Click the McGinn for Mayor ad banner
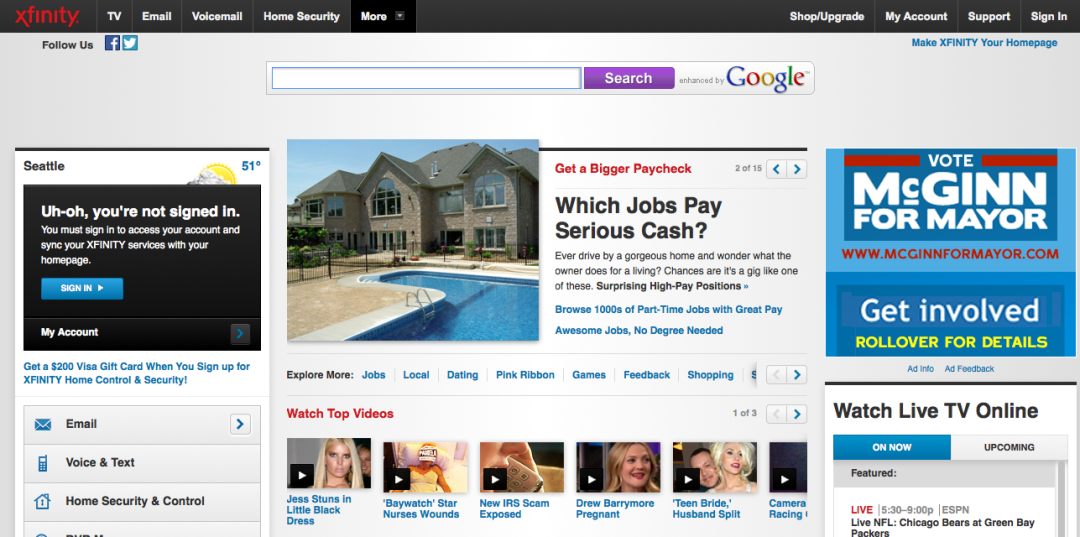Viewport: 1080px width, 537px height. coord(951,253)
